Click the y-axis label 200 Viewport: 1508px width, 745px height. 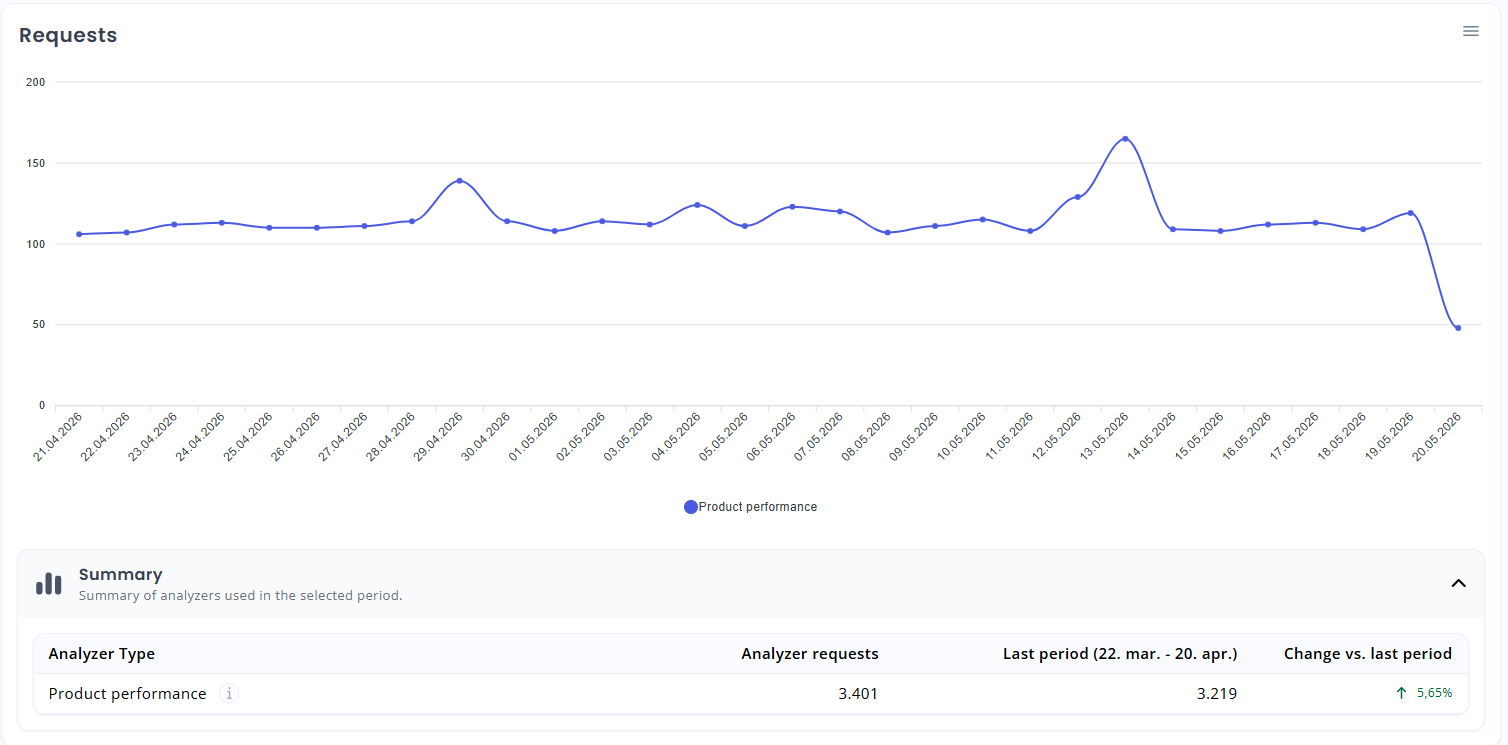(x=36, y=82)
